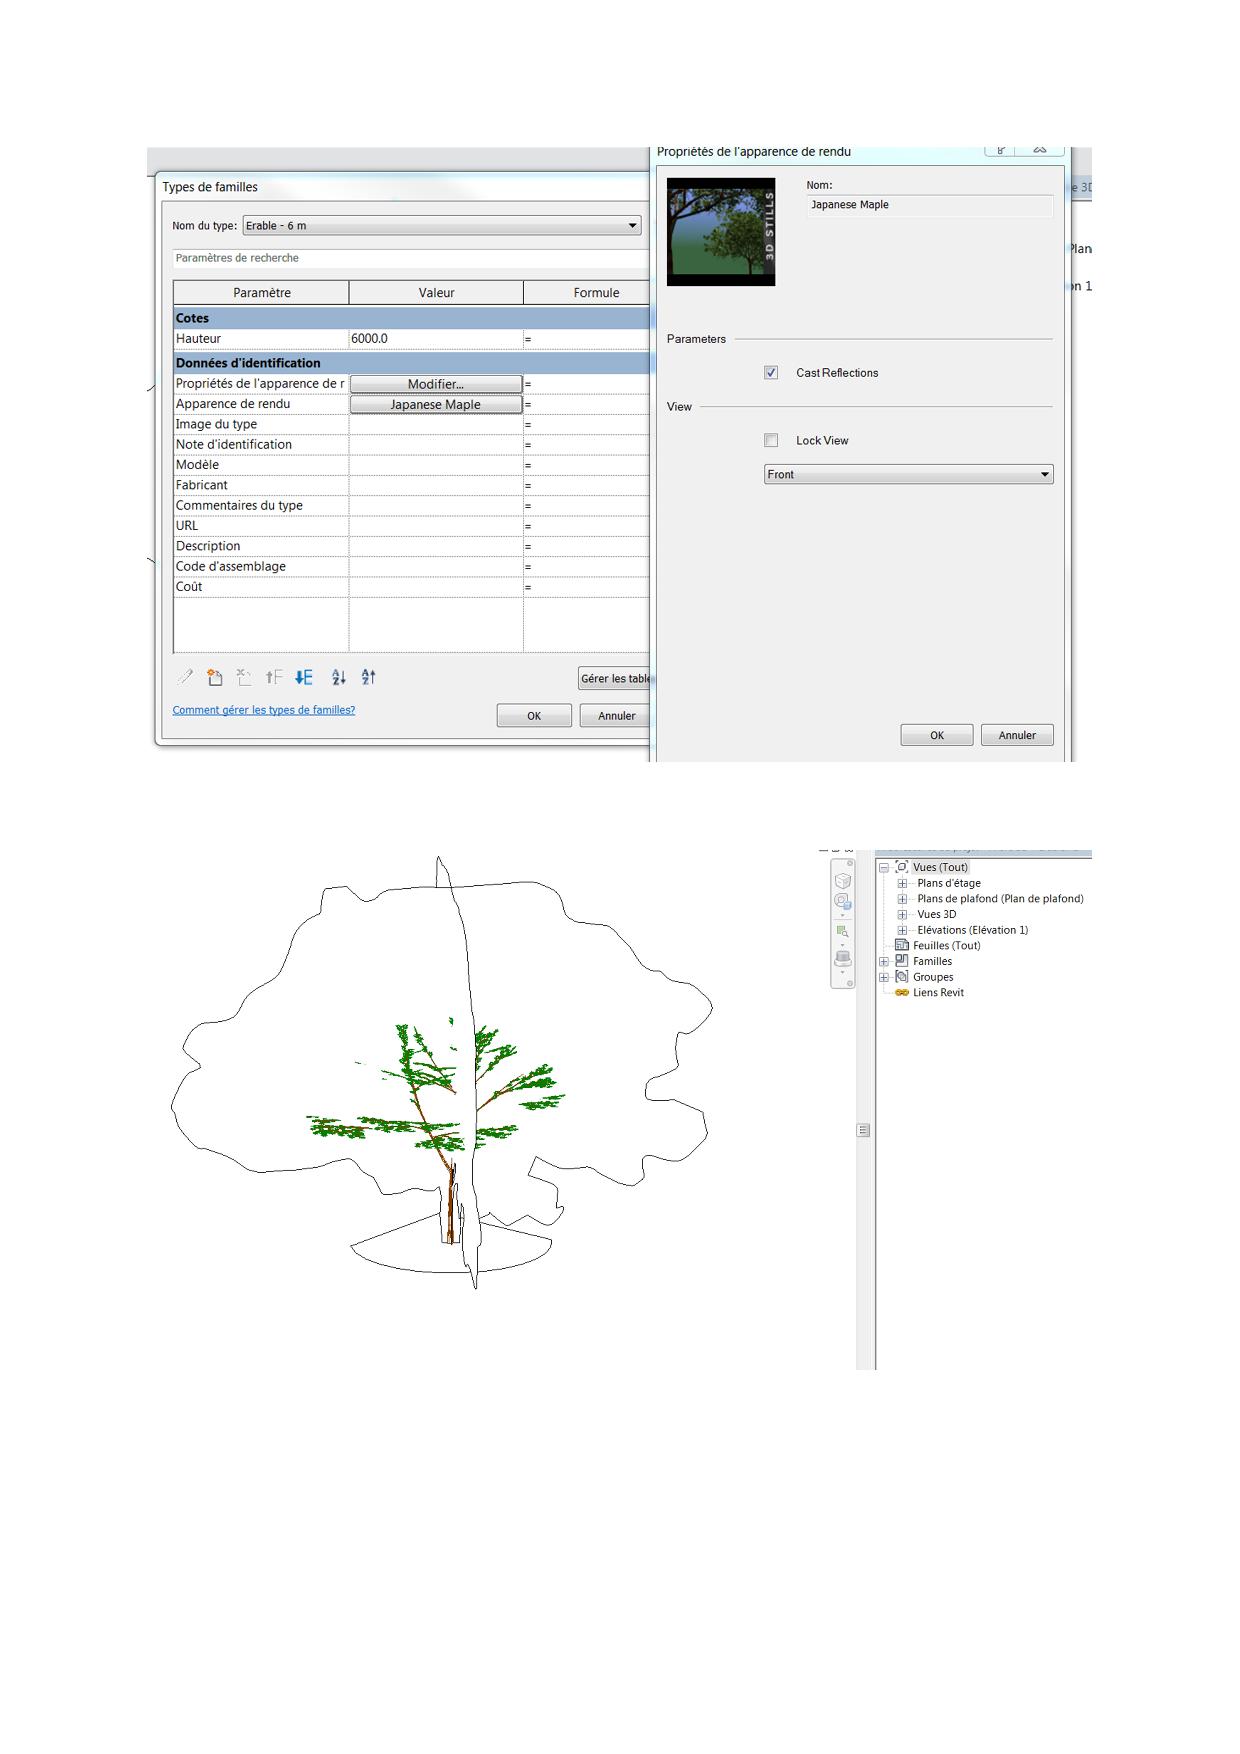1240x1754 pixels.
Task: Click the new parameter icon
Action: click(x=215, y=678)
